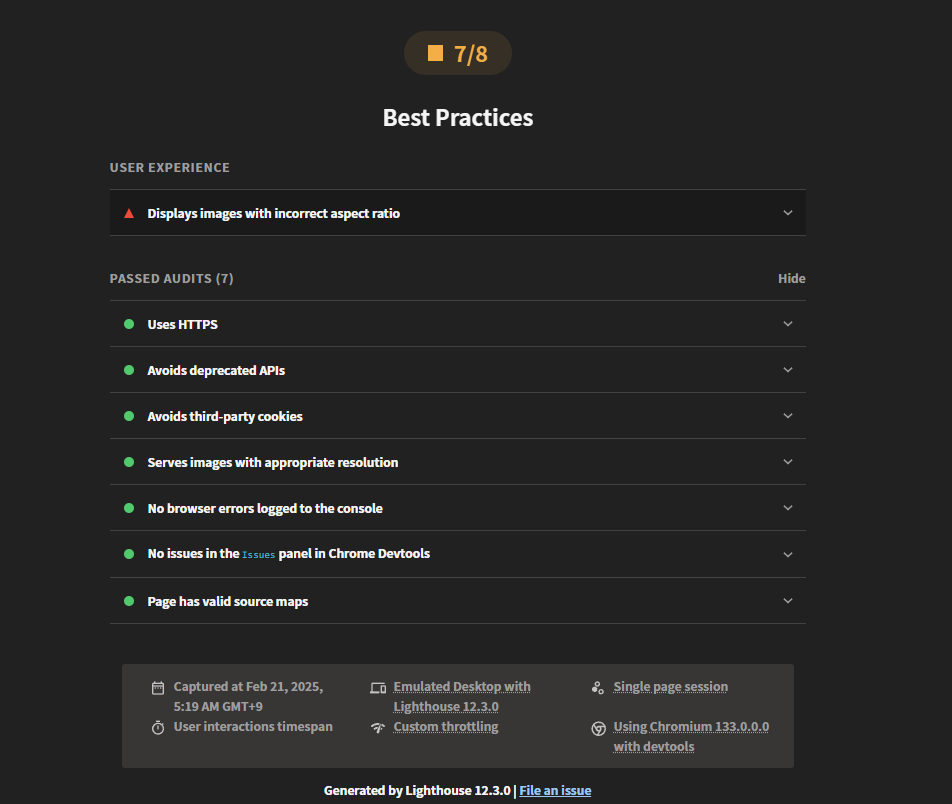Click the Issues code text in audit title
The height and width of the screenshot is (804, 952).
[x=259, y=555]
